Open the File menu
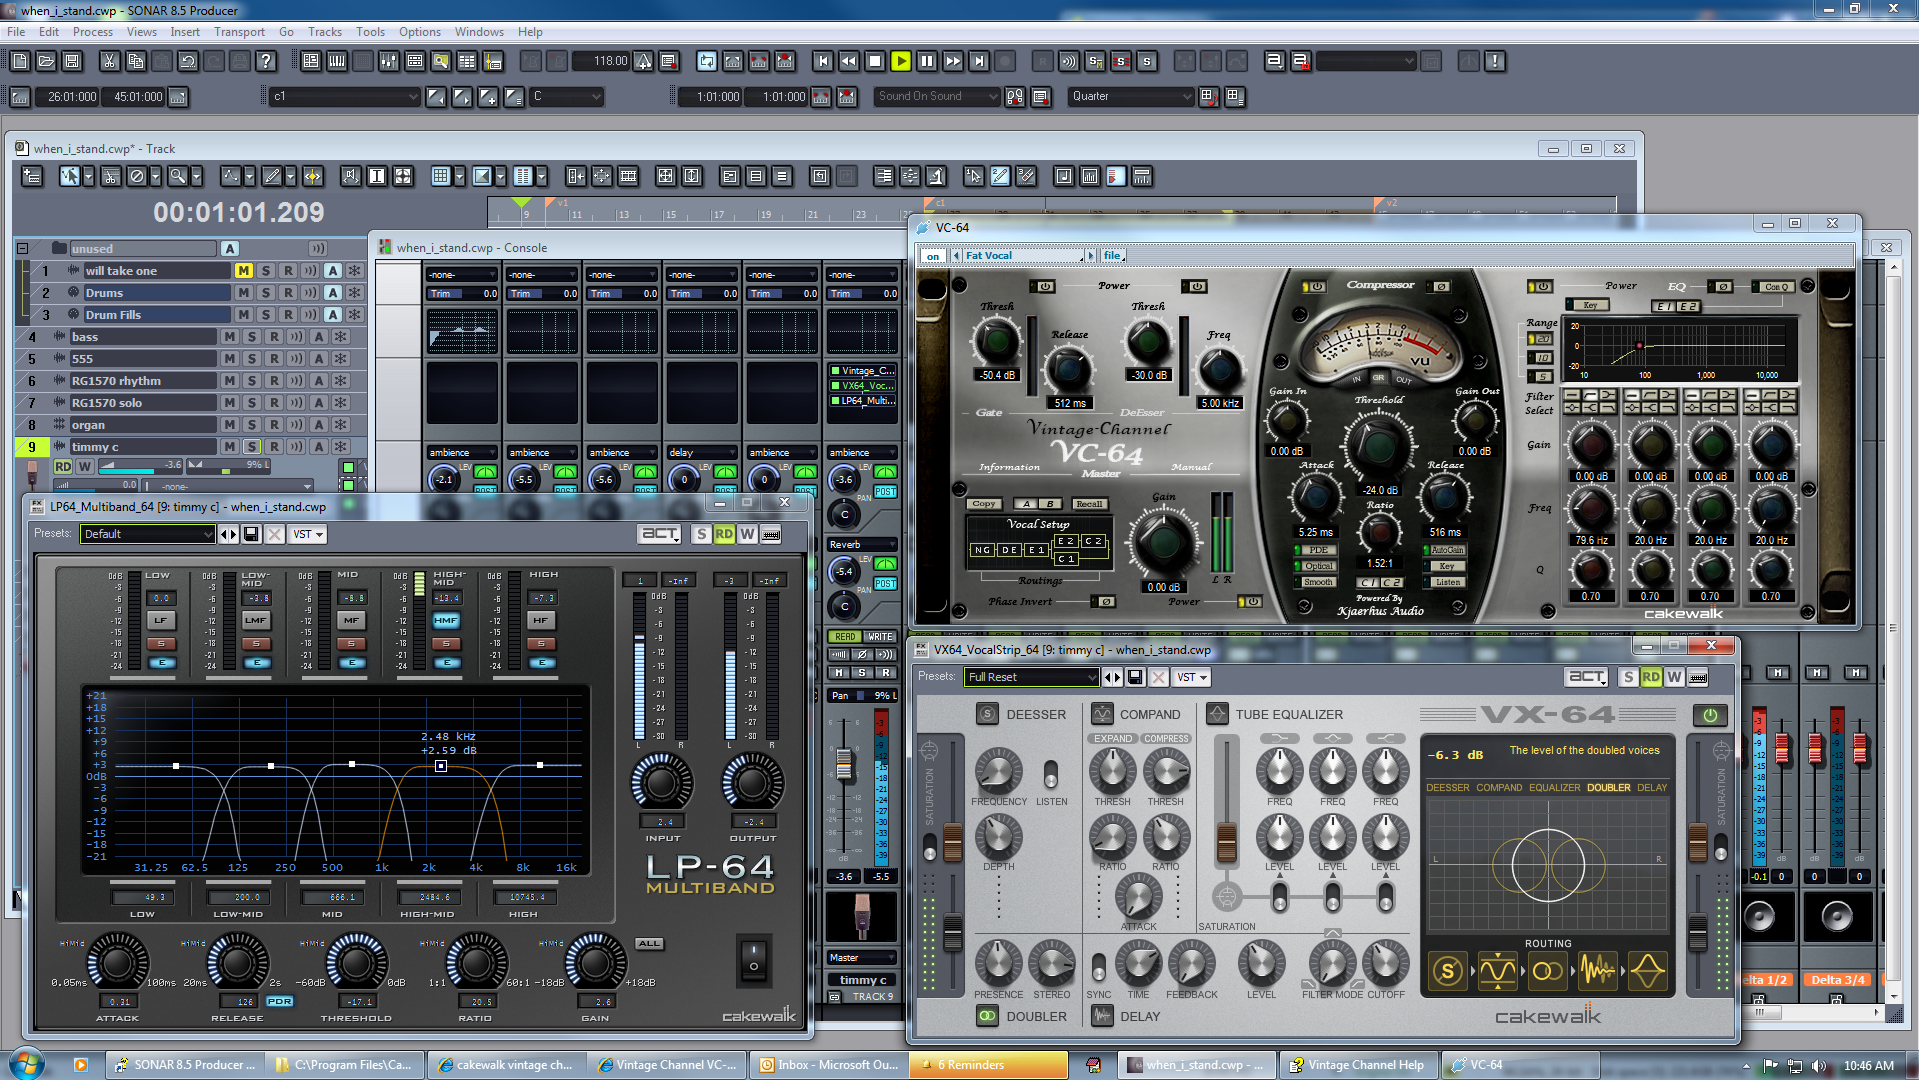This screenshot has height=1080, width=1919. click(x=16, y=32)
